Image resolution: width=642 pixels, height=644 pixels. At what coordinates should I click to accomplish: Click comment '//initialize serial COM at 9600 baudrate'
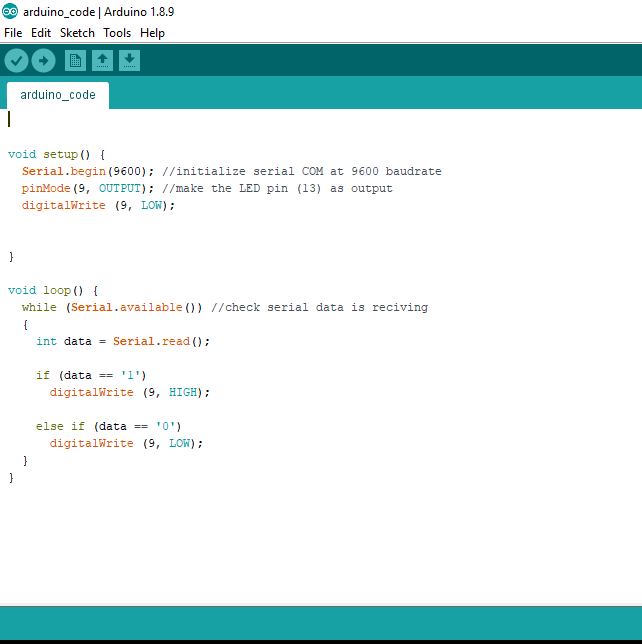(x=302, y=171)
